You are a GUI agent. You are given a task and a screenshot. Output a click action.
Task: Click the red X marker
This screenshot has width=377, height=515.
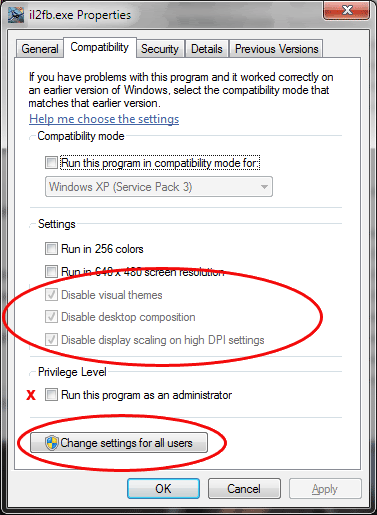pyautogui.click(x=31, y=395)
